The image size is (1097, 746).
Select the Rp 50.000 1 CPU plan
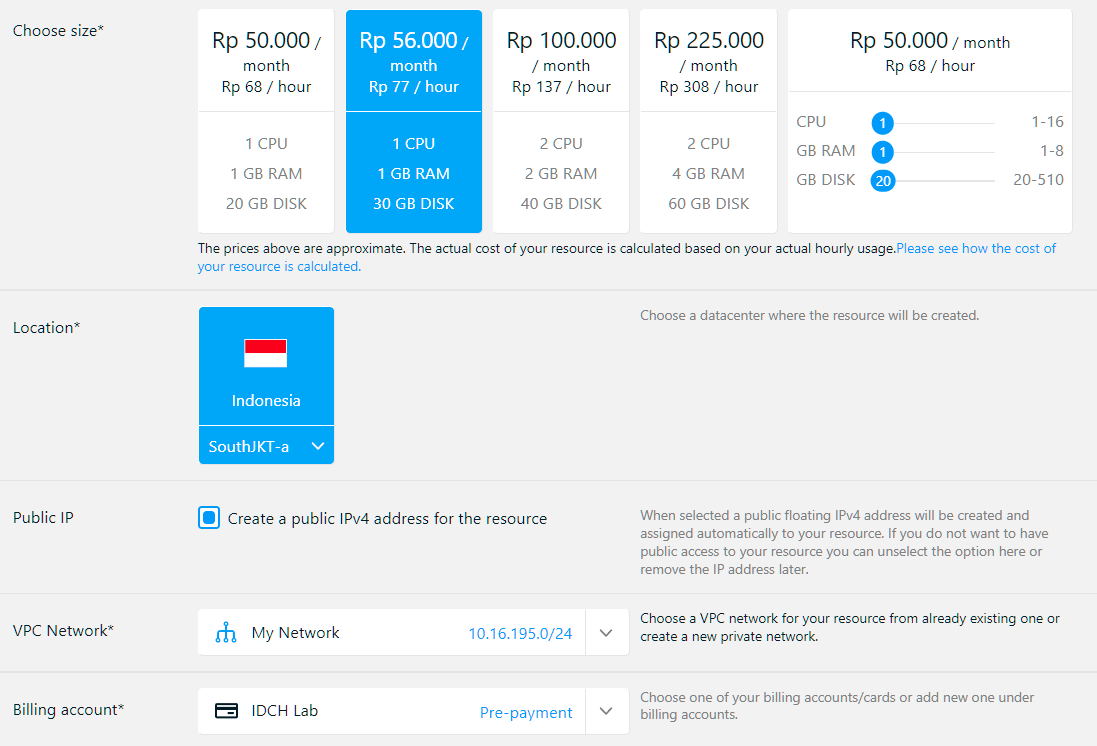pyautogui.click(x=266, y=121)
